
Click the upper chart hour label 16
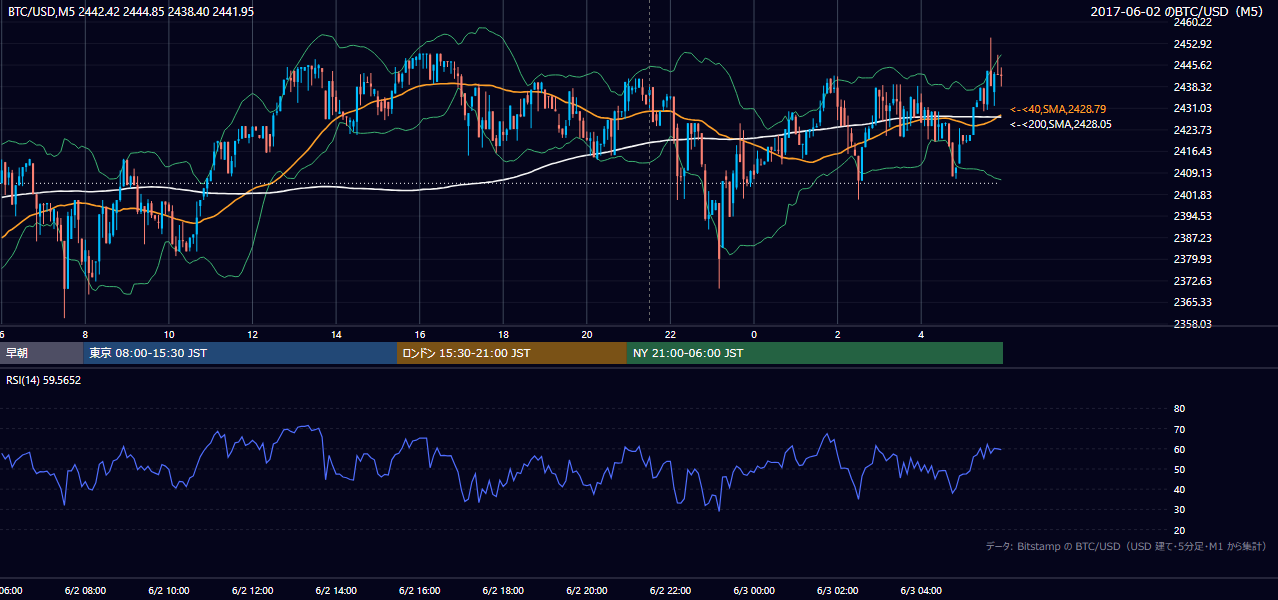(420, 334)
